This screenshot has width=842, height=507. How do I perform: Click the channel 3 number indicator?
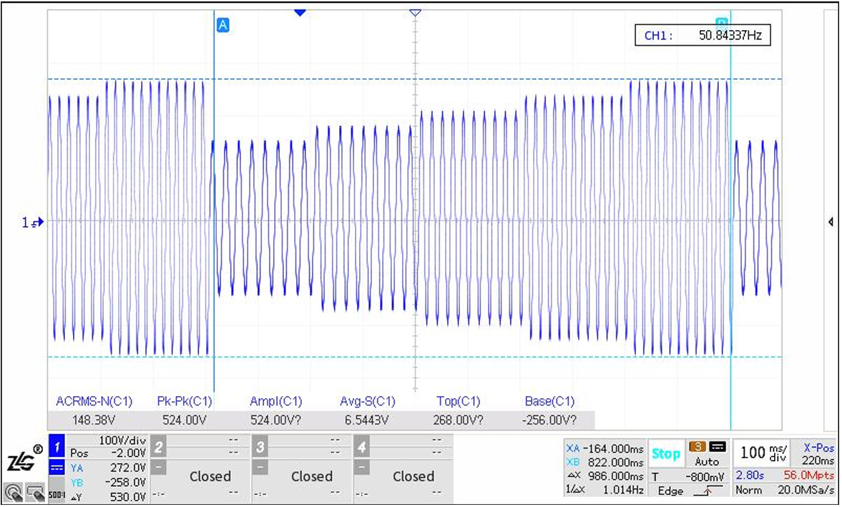(x=260, y=446)
